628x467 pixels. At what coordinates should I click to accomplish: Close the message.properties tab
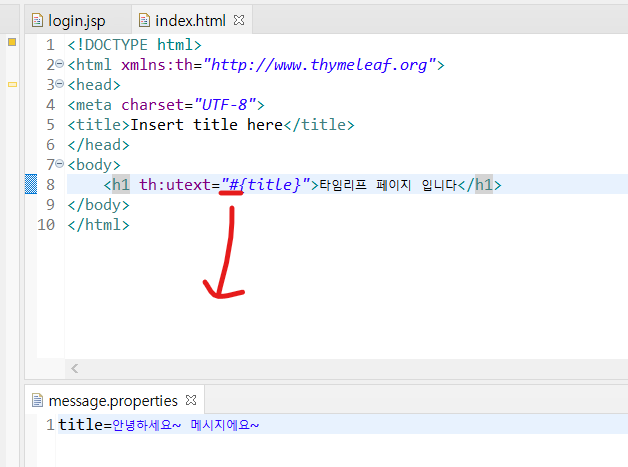[x=191, y=400]
